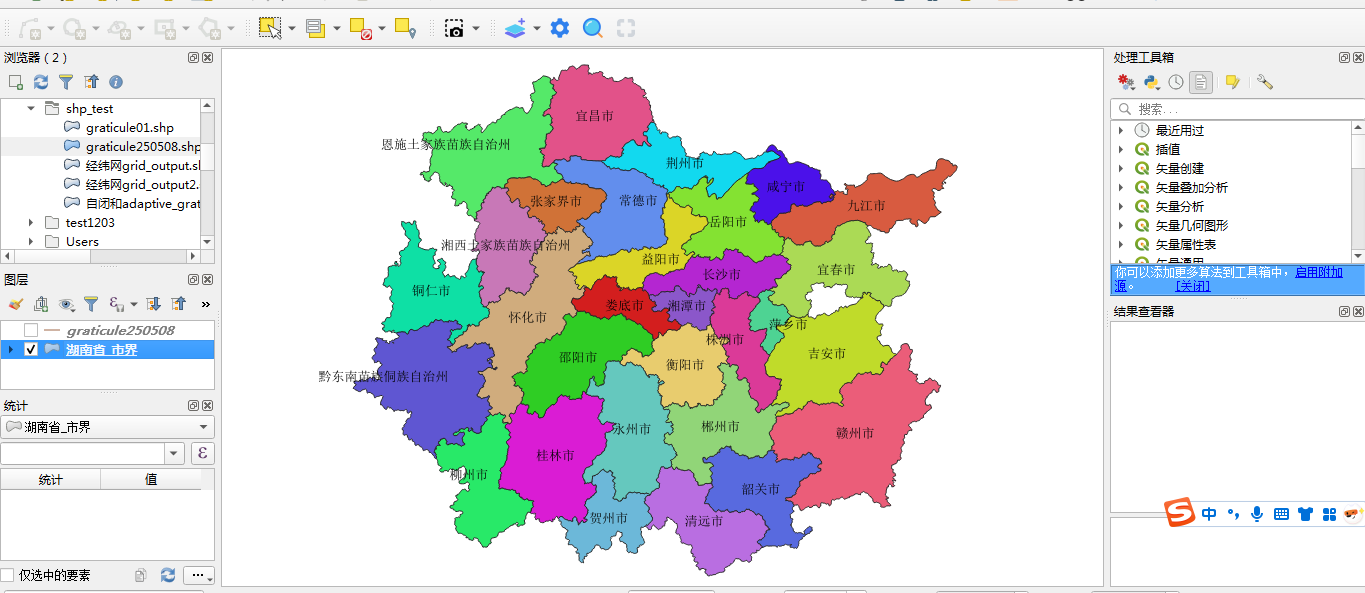The height and width of the screenshot is (593, 1365).
Task: Click Browser panel horizontal scrollbar
Action: click(x=100, y=257)
